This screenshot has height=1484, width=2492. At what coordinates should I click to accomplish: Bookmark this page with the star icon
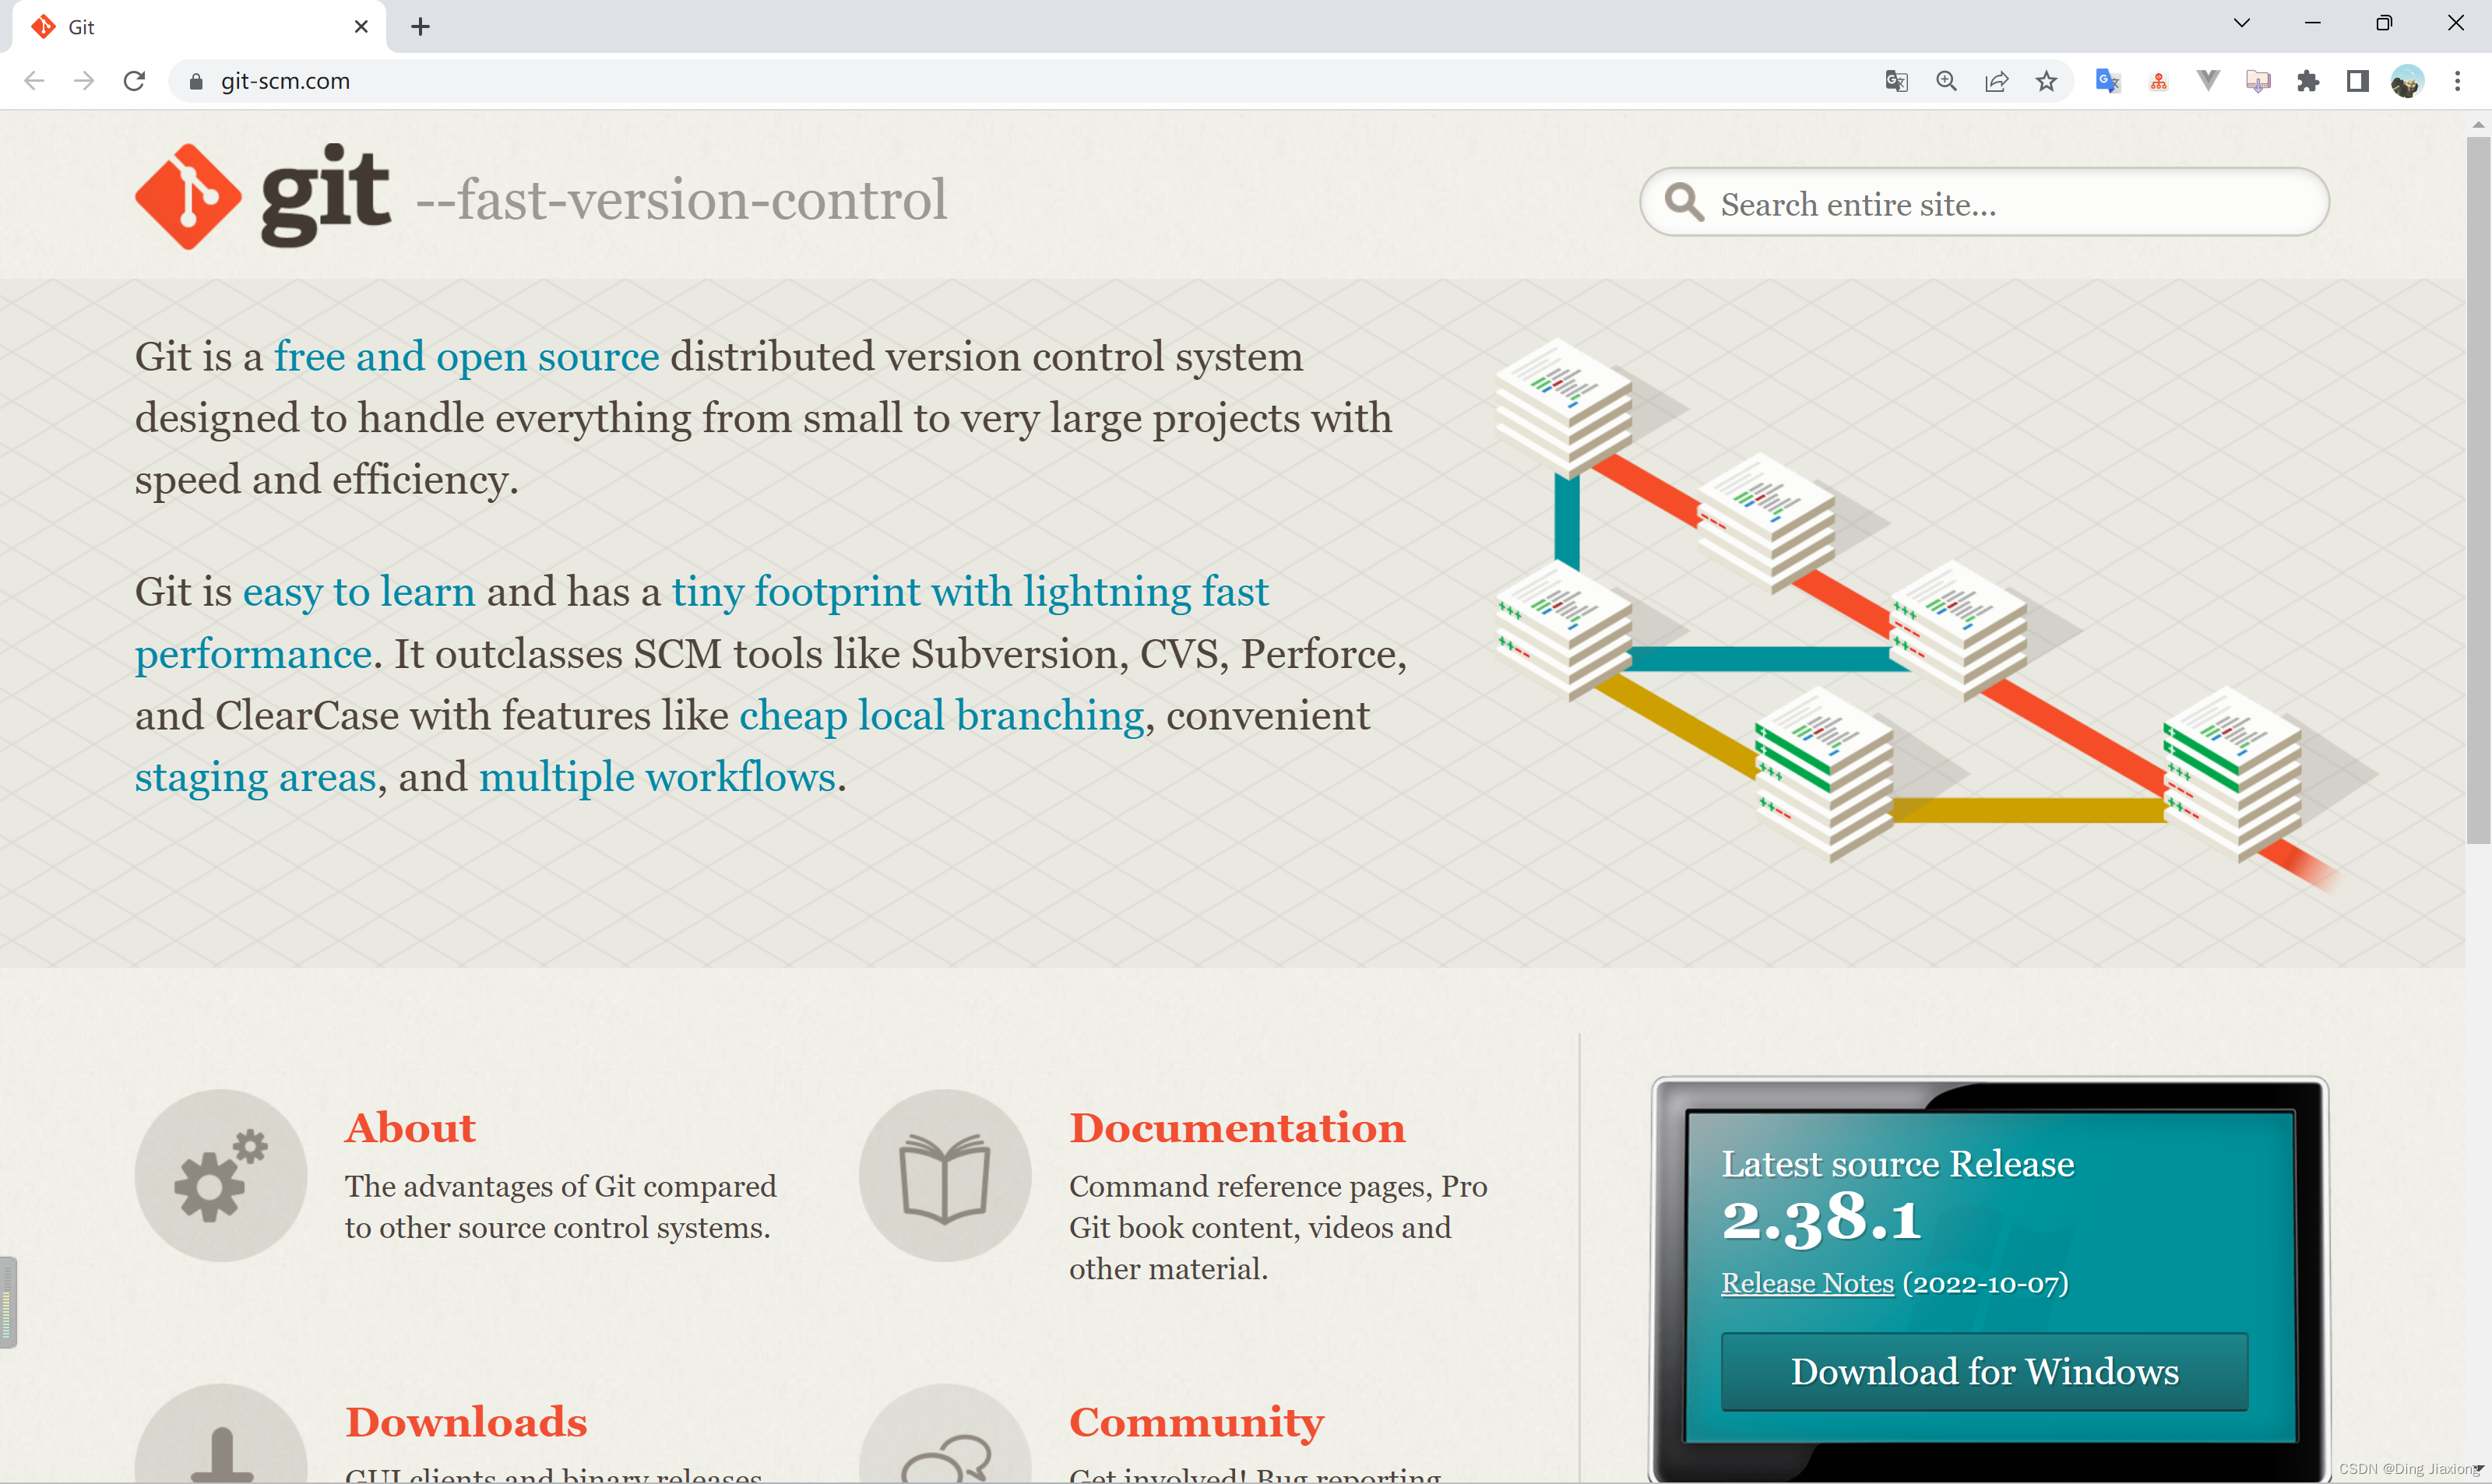tap(2046, 81)
